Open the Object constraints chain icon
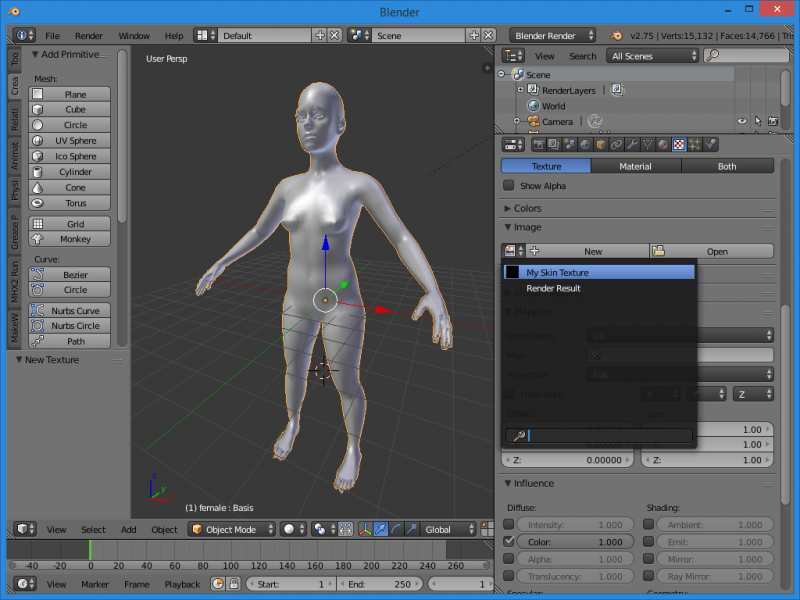The image size is (800, 600). pyautogui.click(x=617, y=144)
